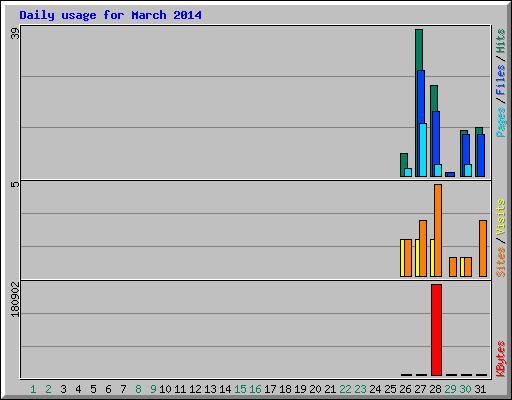512x400 pixels.
Task: Click the cyan Pages bar for day 27
Action: [423, 150]
